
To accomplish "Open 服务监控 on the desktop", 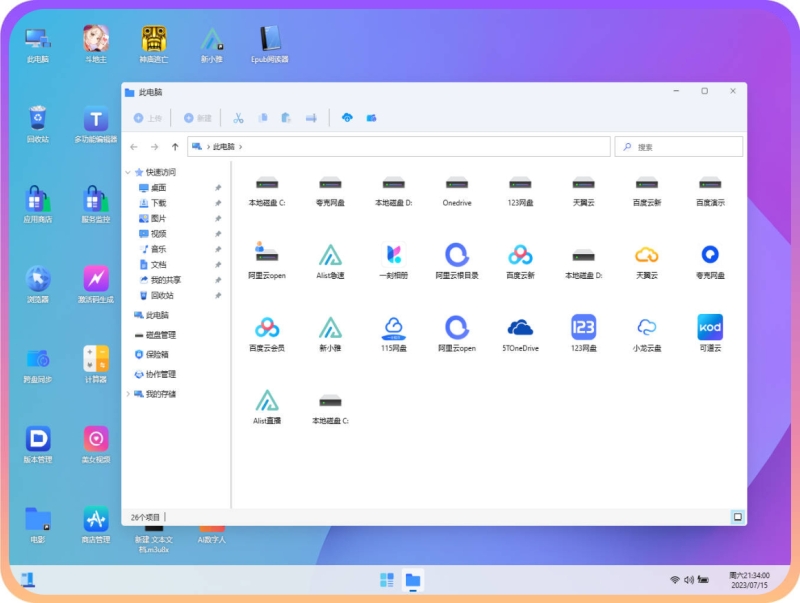I will coord(96,205).
